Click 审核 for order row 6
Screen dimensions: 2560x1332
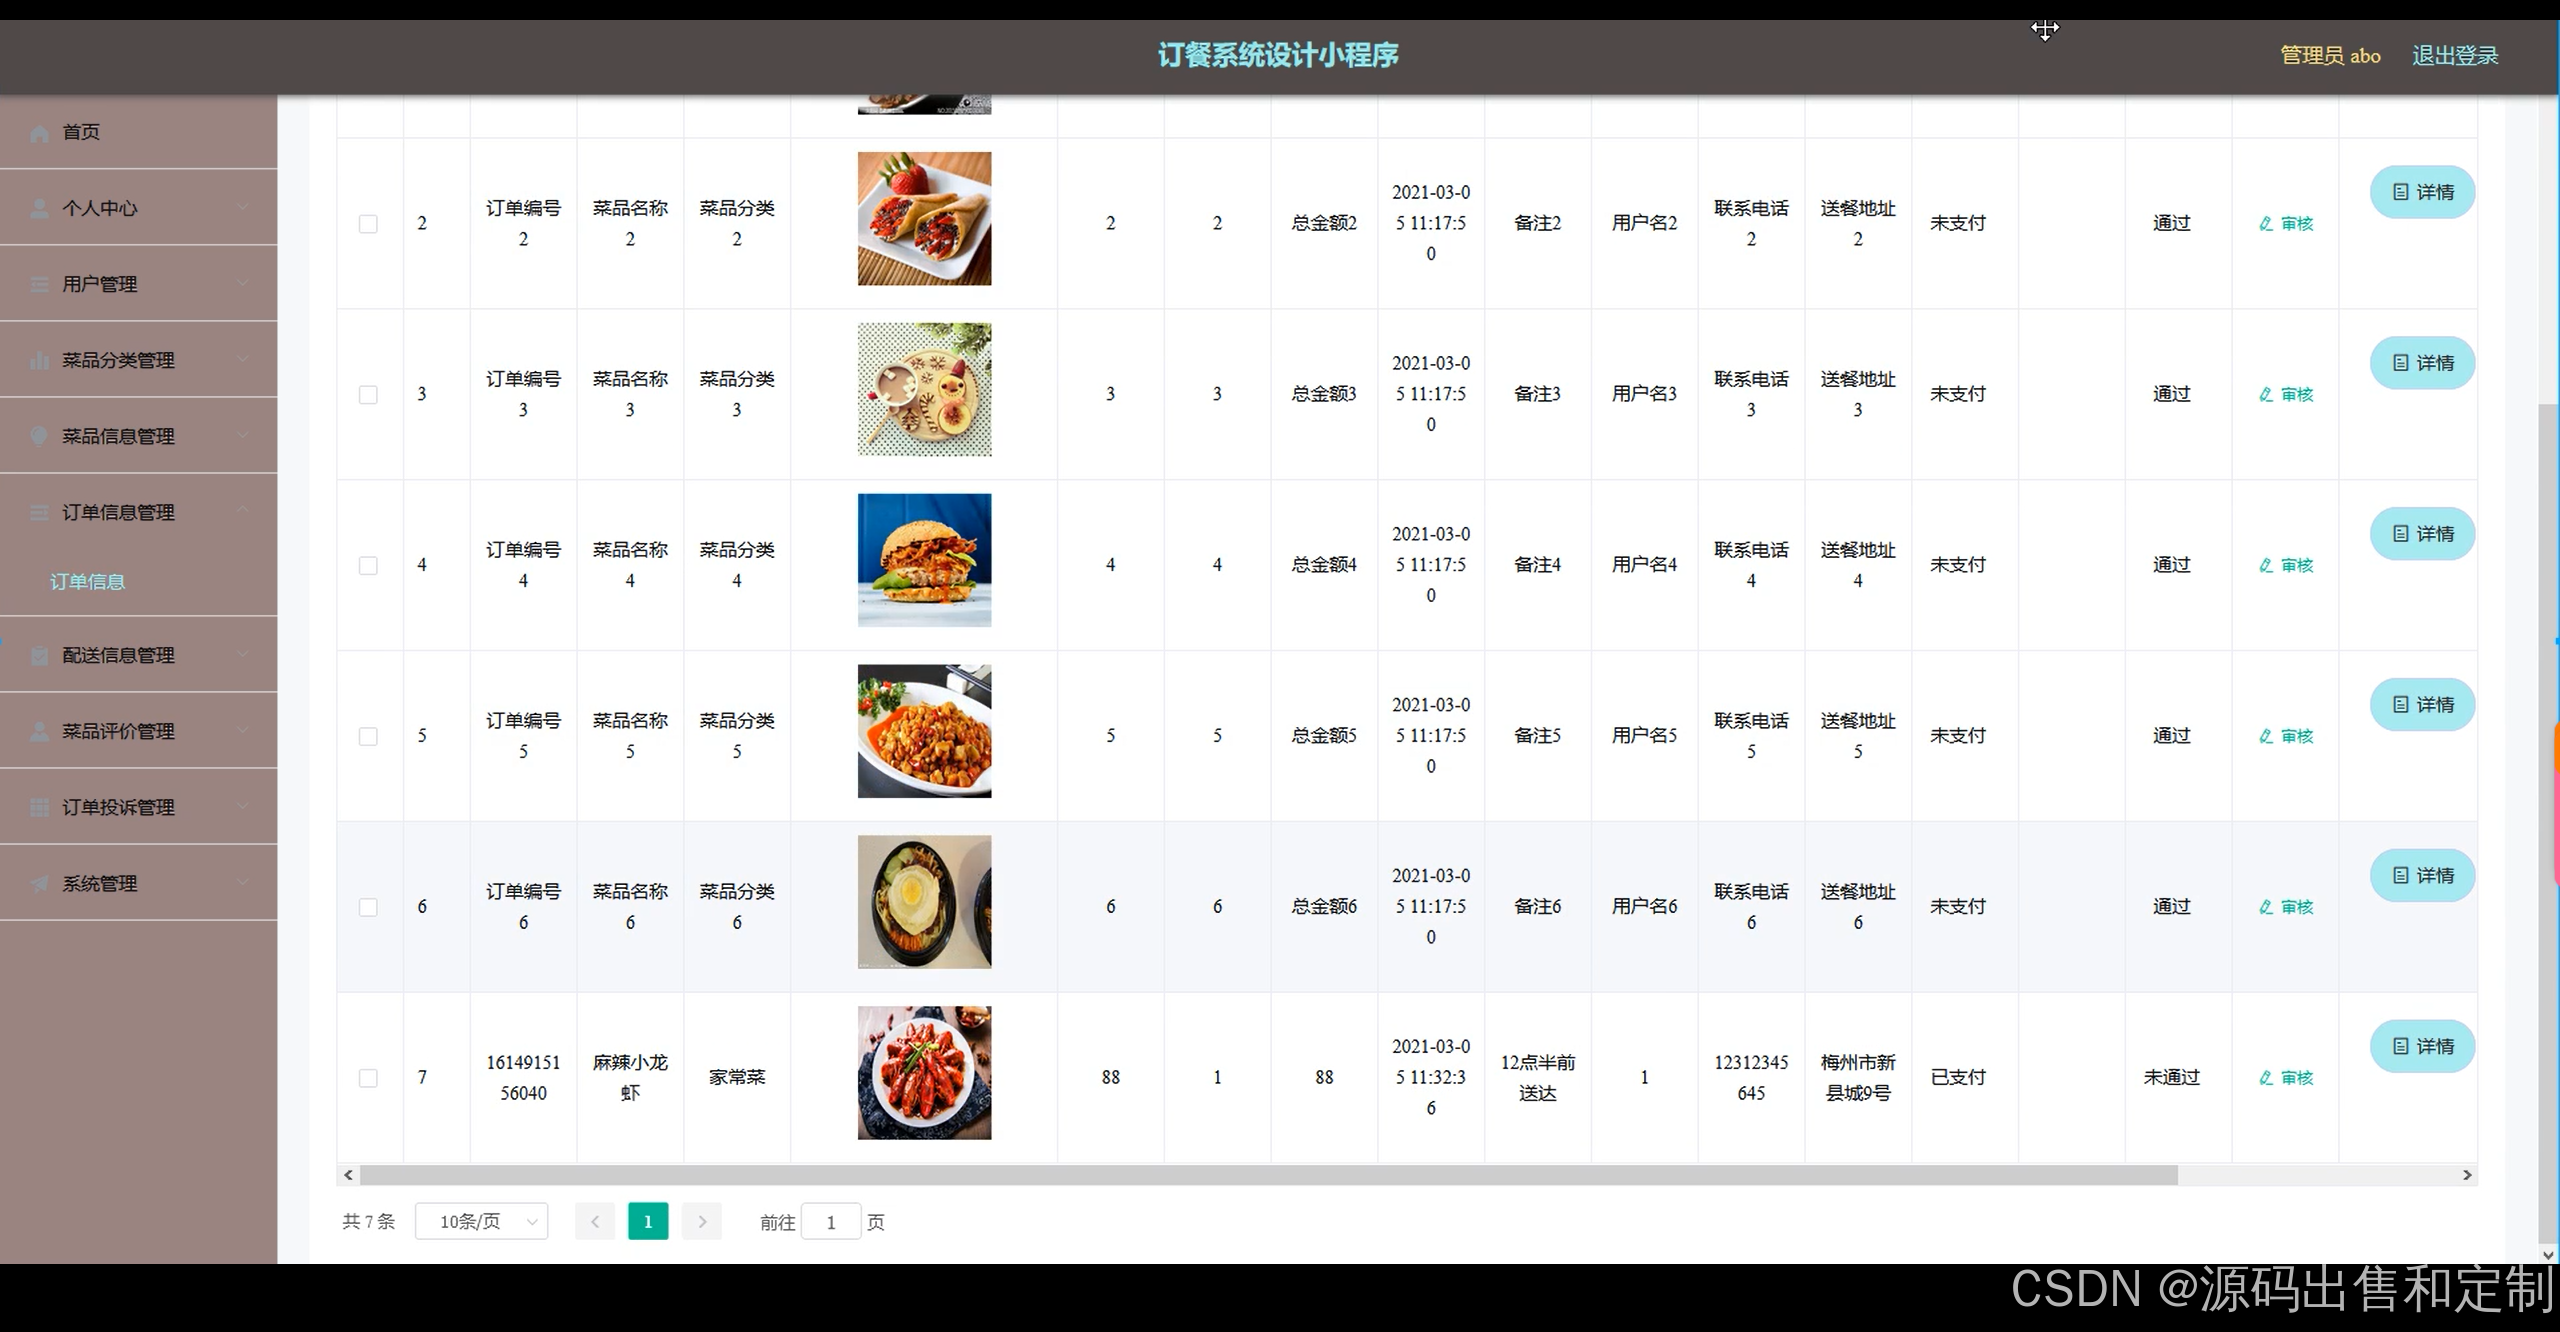(2286, 907)
